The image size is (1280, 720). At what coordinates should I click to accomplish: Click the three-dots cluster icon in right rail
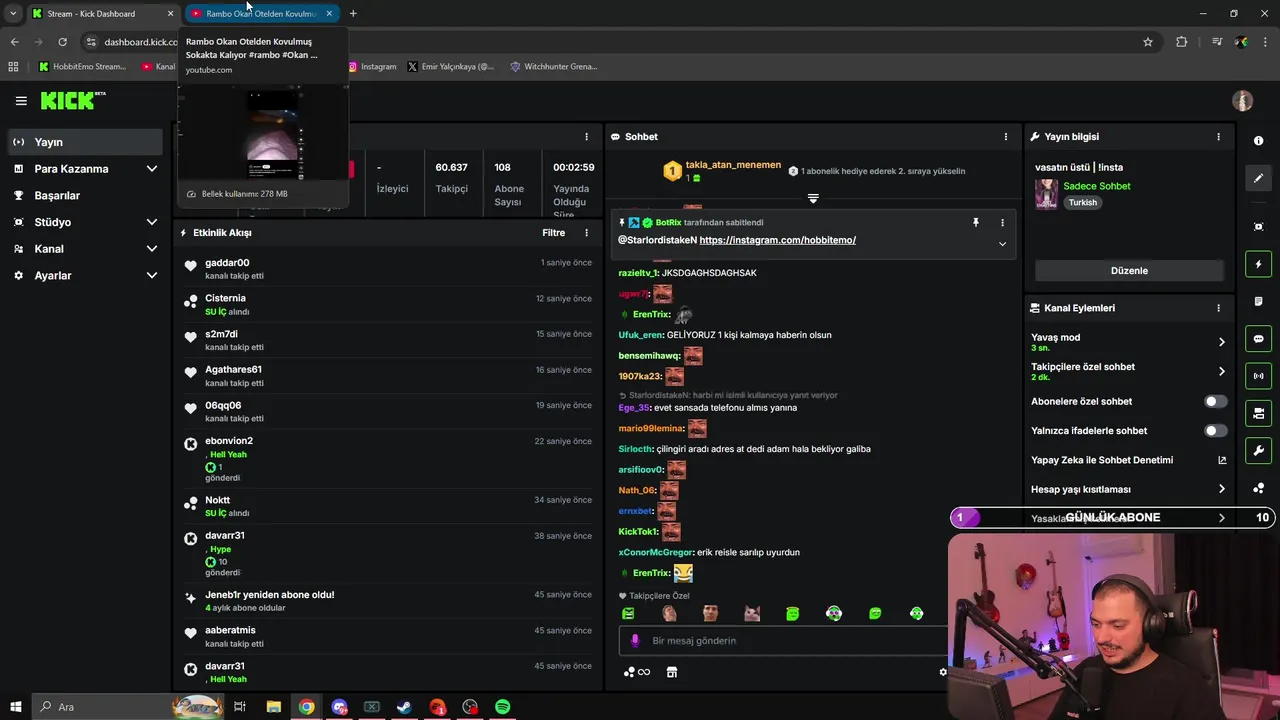(x=1258, y=488)
